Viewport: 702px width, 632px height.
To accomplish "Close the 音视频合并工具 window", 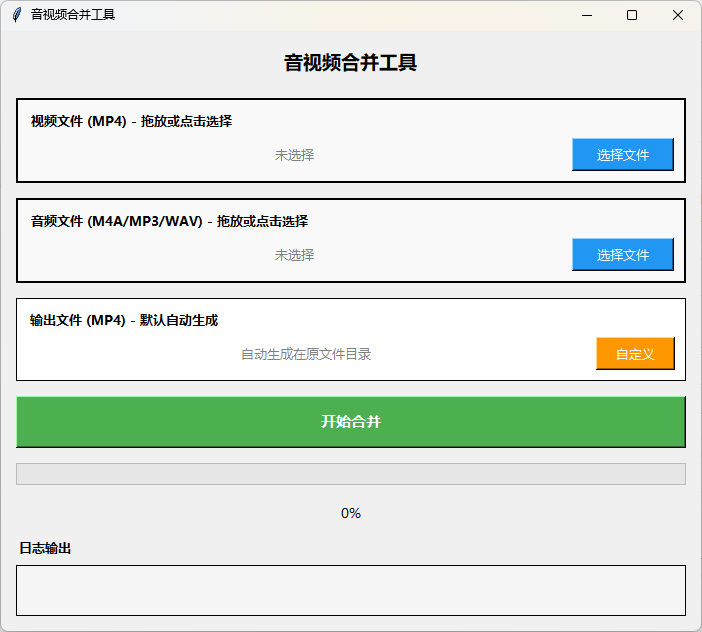I will coord(677,15).
